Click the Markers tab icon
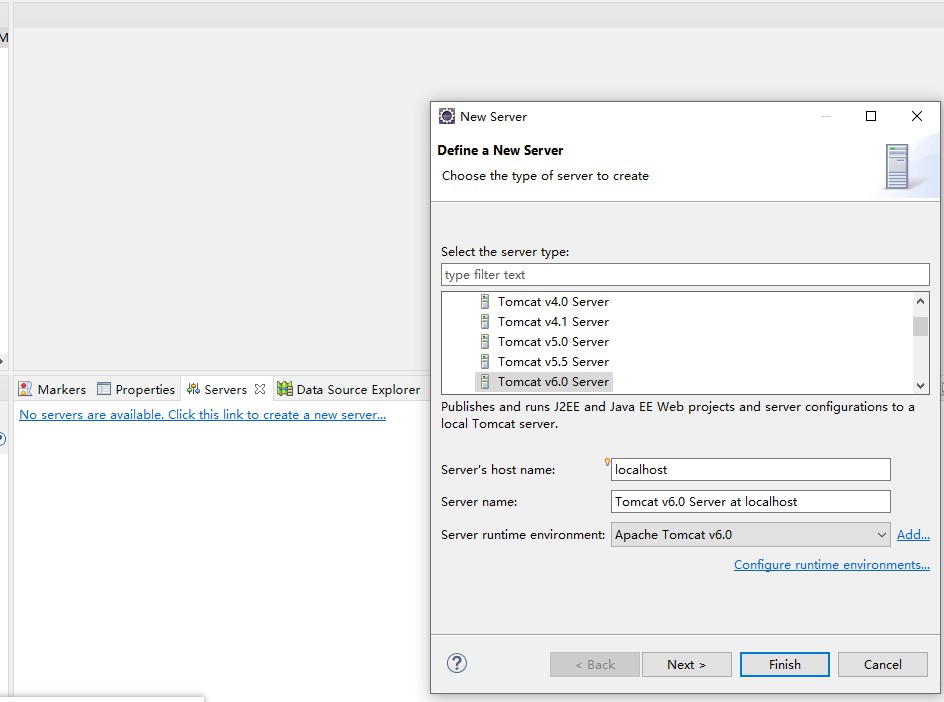 click(25, 389)
